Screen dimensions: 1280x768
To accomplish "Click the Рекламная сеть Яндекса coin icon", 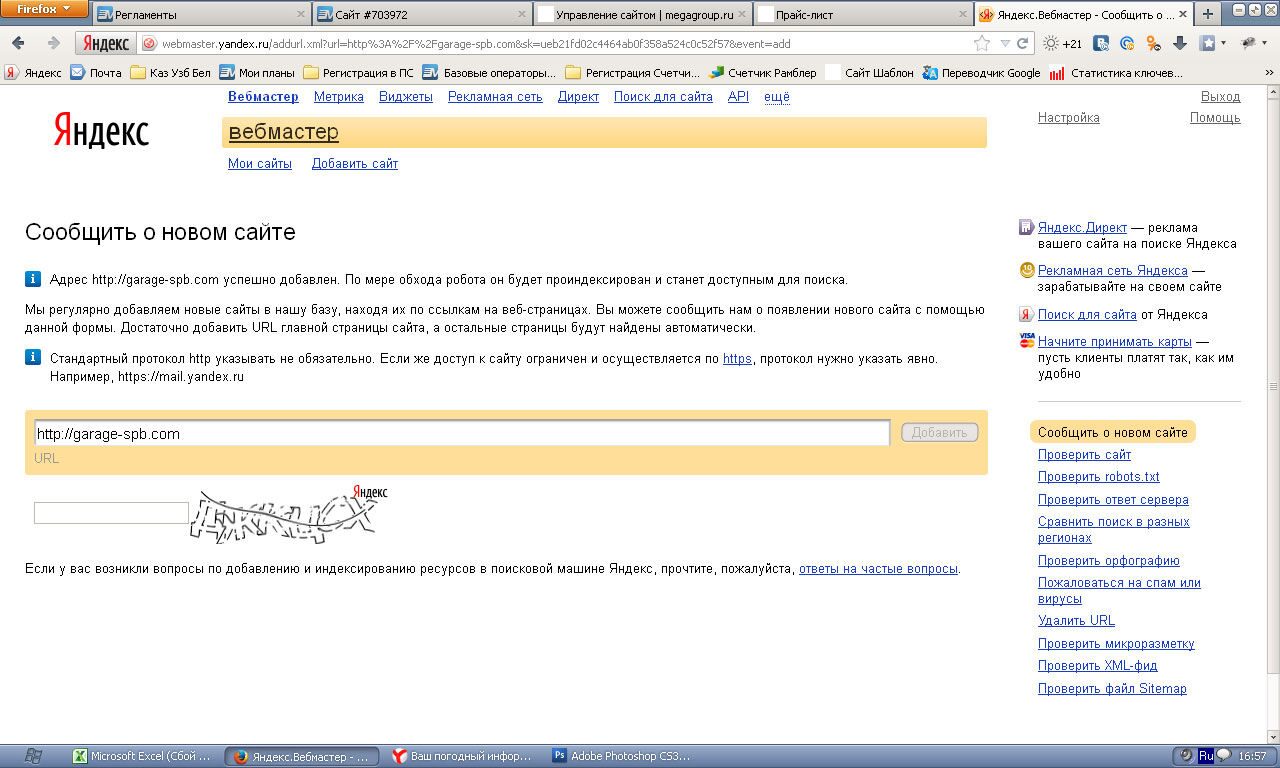I will pos(1026,270).
